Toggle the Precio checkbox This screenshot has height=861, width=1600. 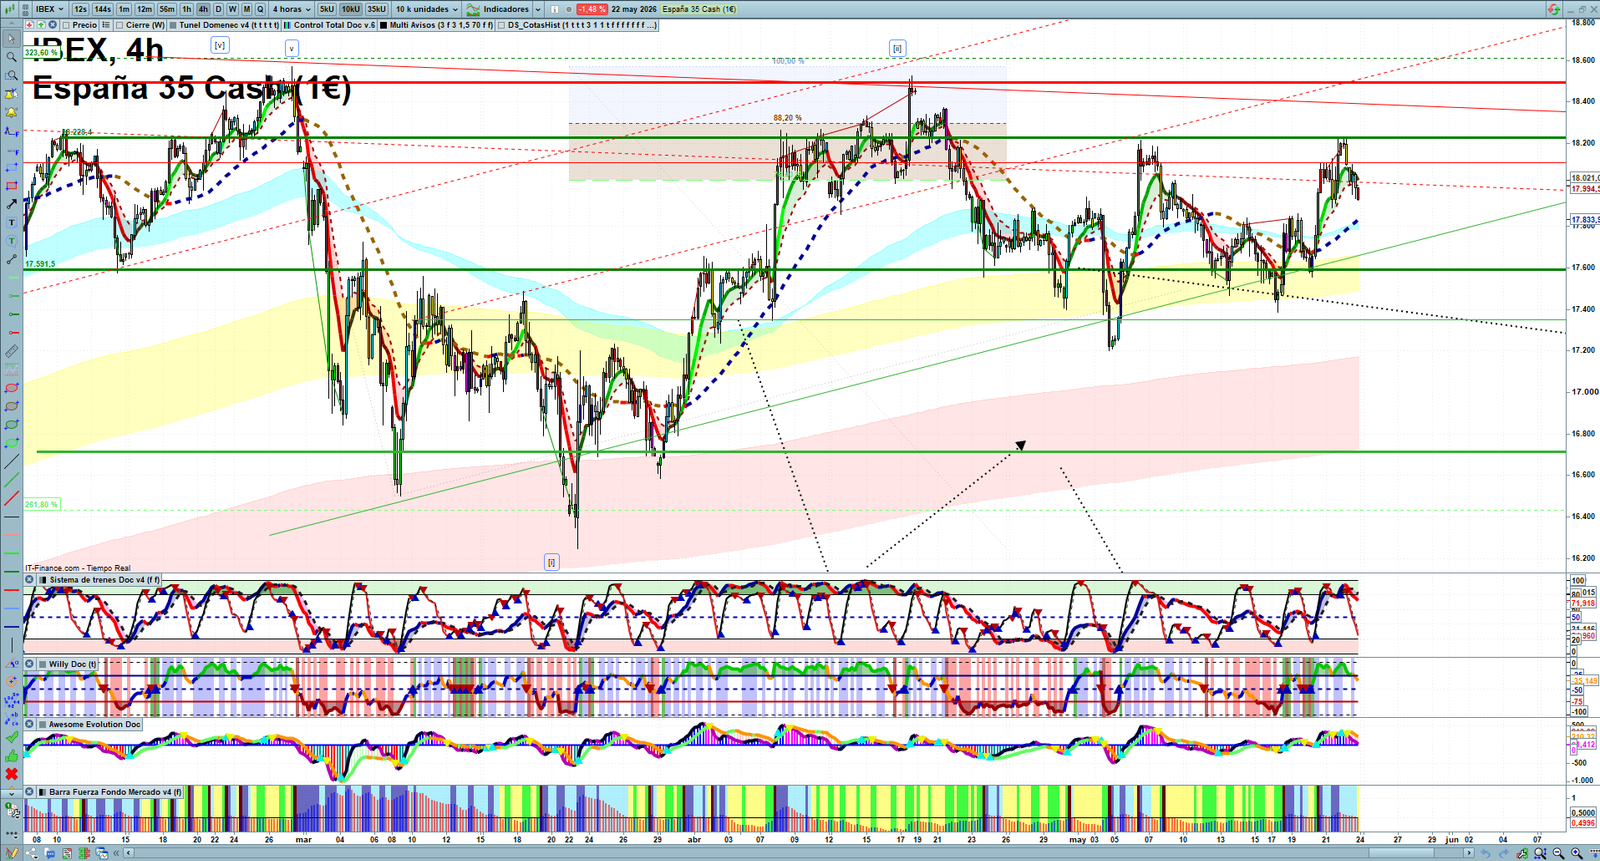(66, 25)
